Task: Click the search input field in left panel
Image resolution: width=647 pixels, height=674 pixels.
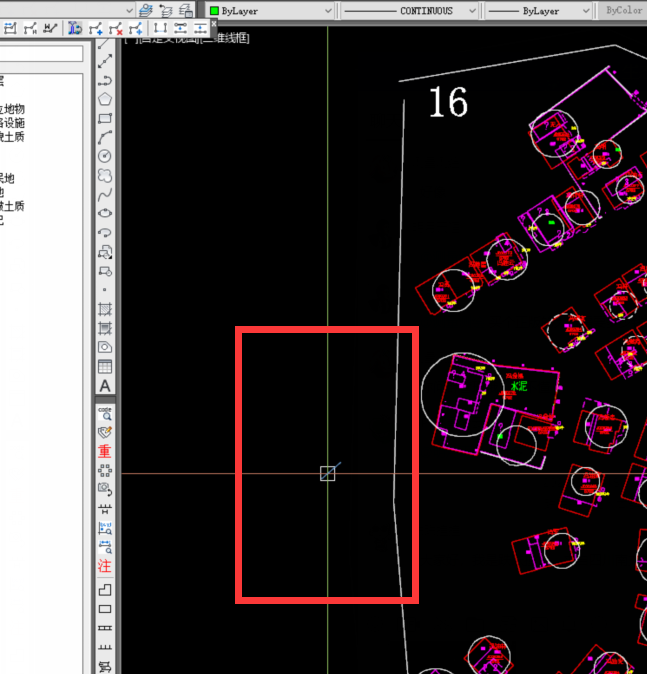Action: point(40,54)
